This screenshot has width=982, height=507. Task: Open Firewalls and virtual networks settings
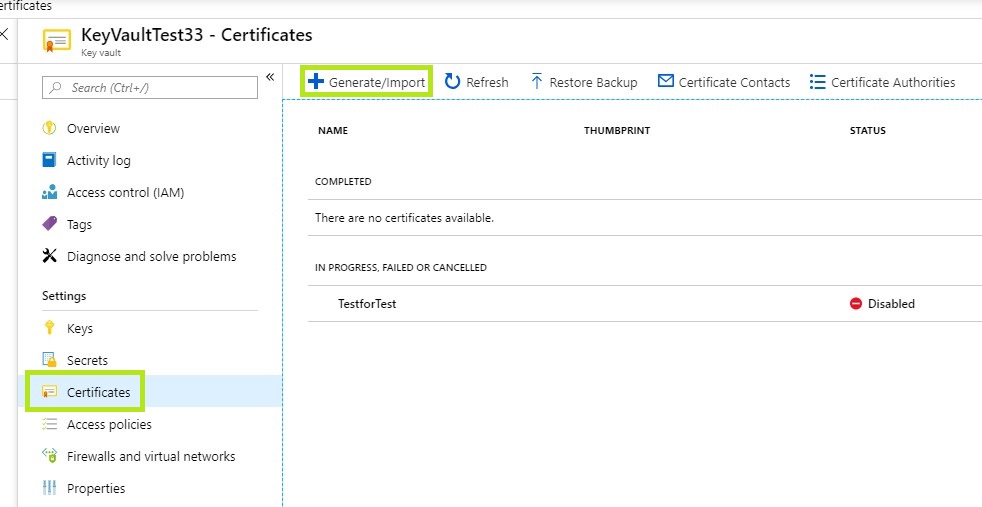tap(151, 456)
